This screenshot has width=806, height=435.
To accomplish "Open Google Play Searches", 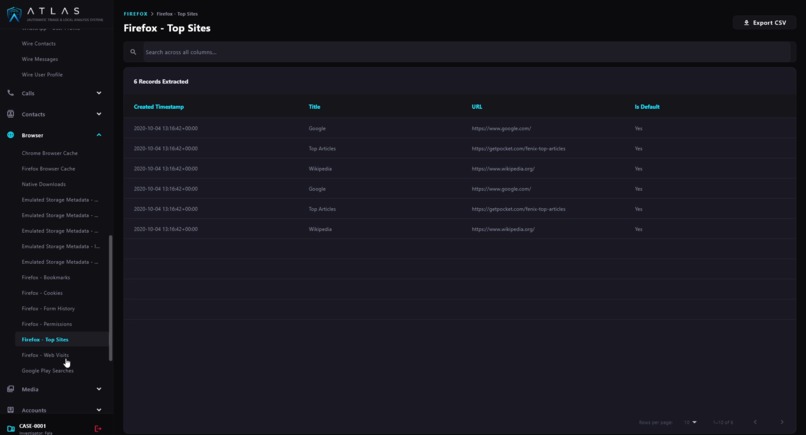I will pos(47,371).
